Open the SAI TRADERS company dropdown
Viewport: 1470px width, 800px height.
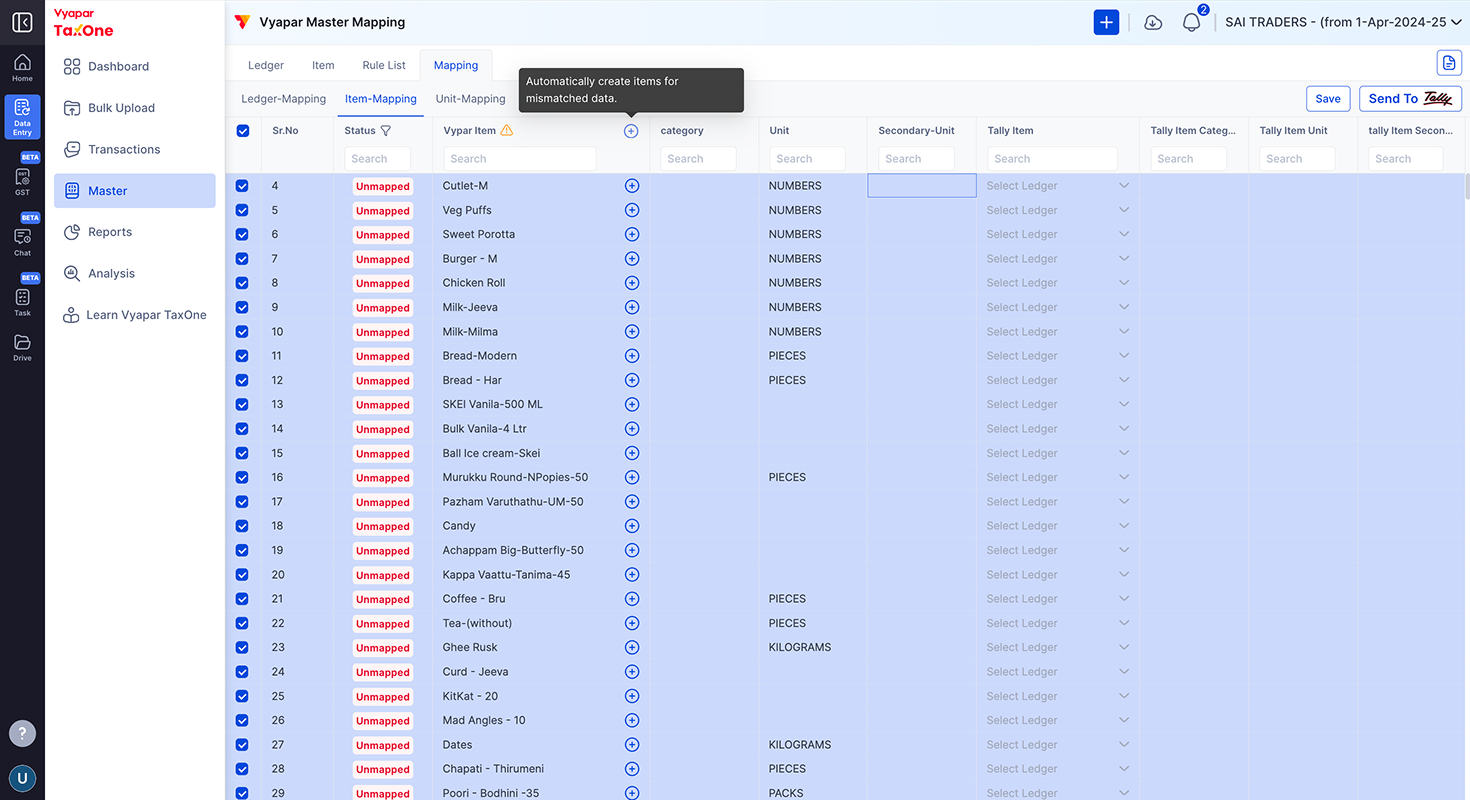(1343, 22)
